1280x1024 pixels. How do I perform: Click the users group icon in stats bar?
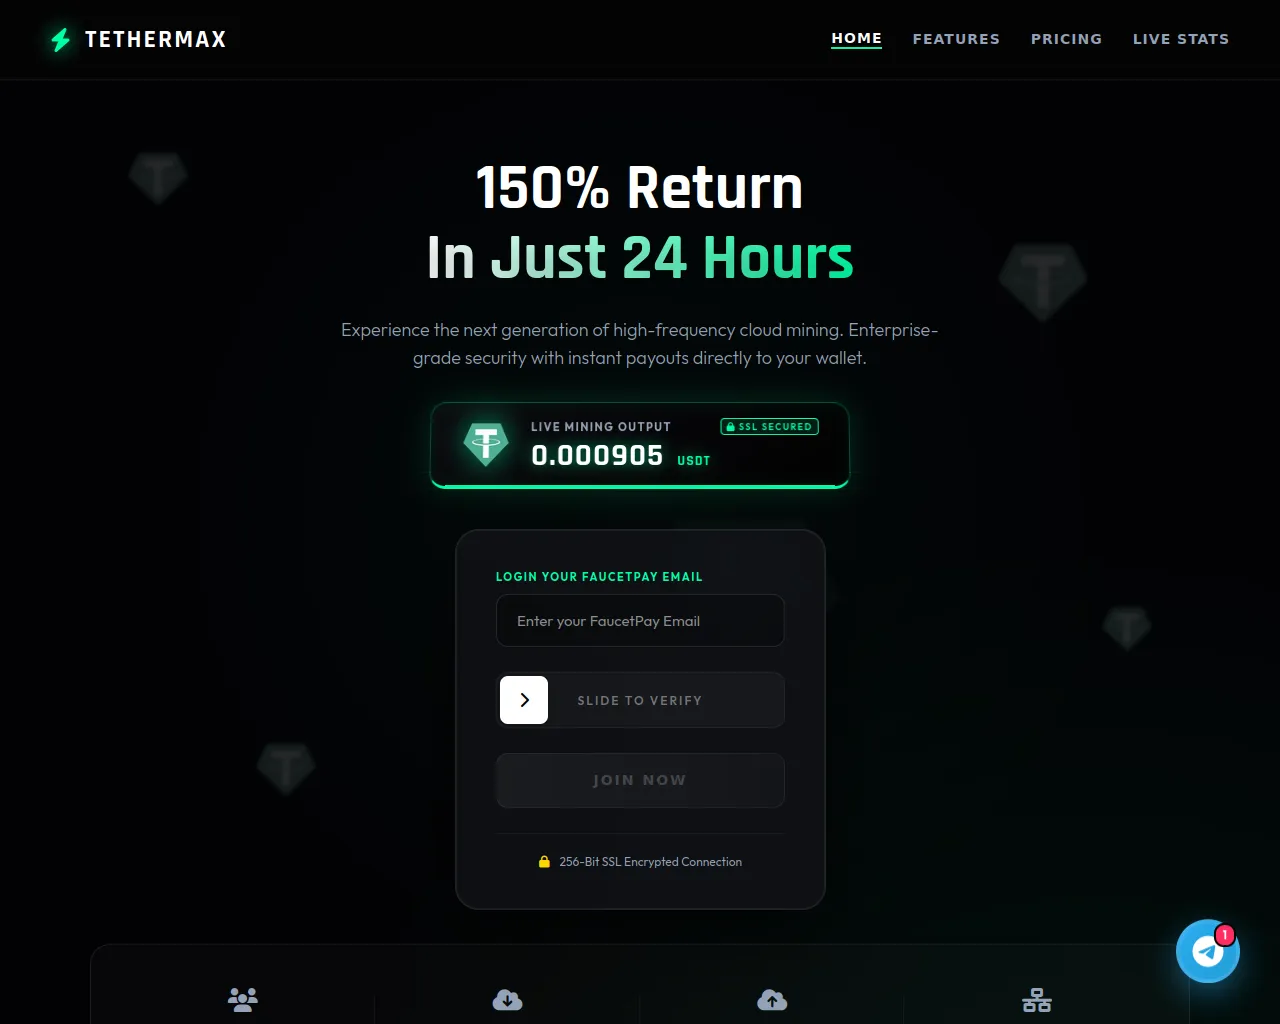[243, 999]
